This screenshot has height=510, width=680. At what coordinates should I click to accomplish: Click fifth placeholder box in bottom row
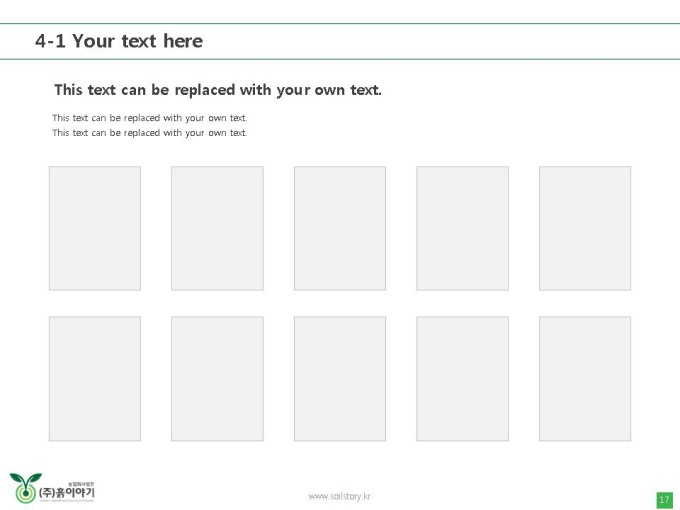click(585, 379)
